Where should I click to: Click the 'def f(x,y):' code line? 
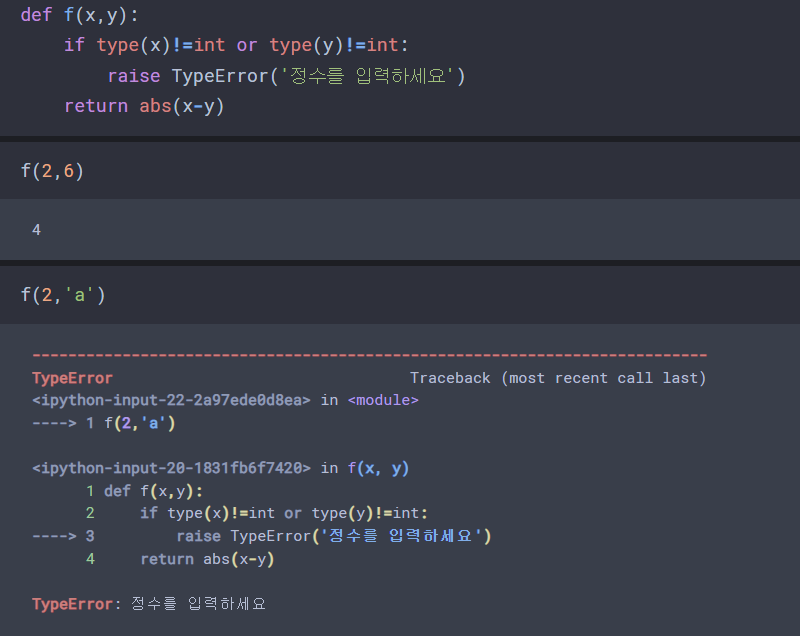click(79, 15)
